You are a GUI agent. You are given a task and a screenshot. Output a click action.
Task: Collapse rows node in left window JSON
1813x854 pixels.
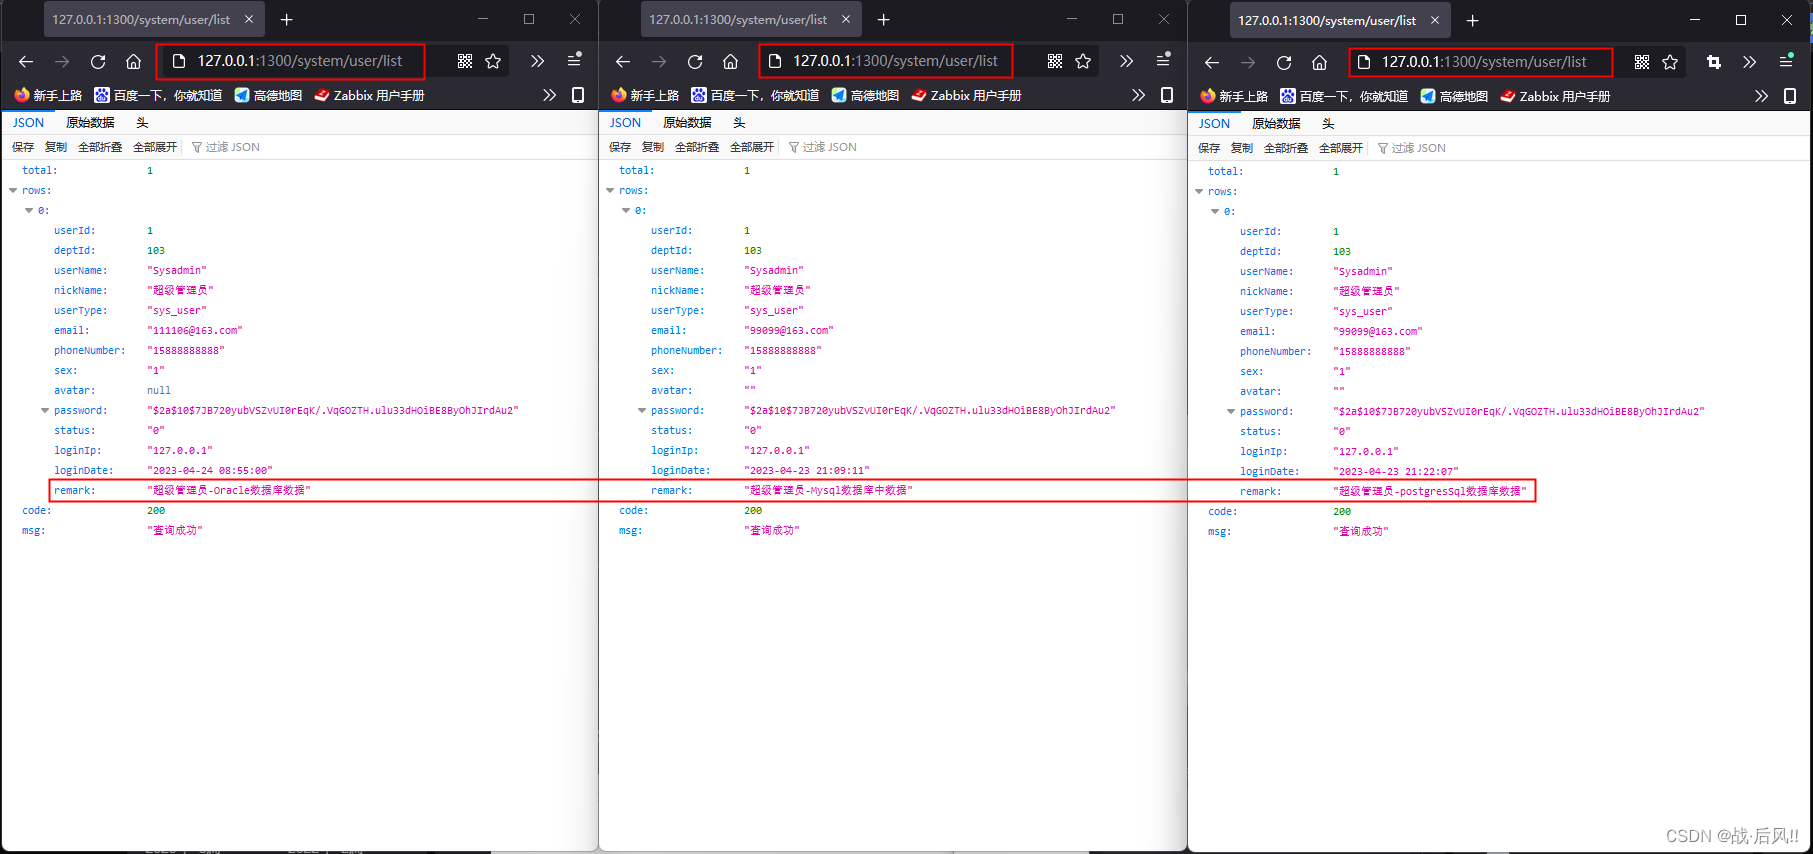(x=13, y=190)
